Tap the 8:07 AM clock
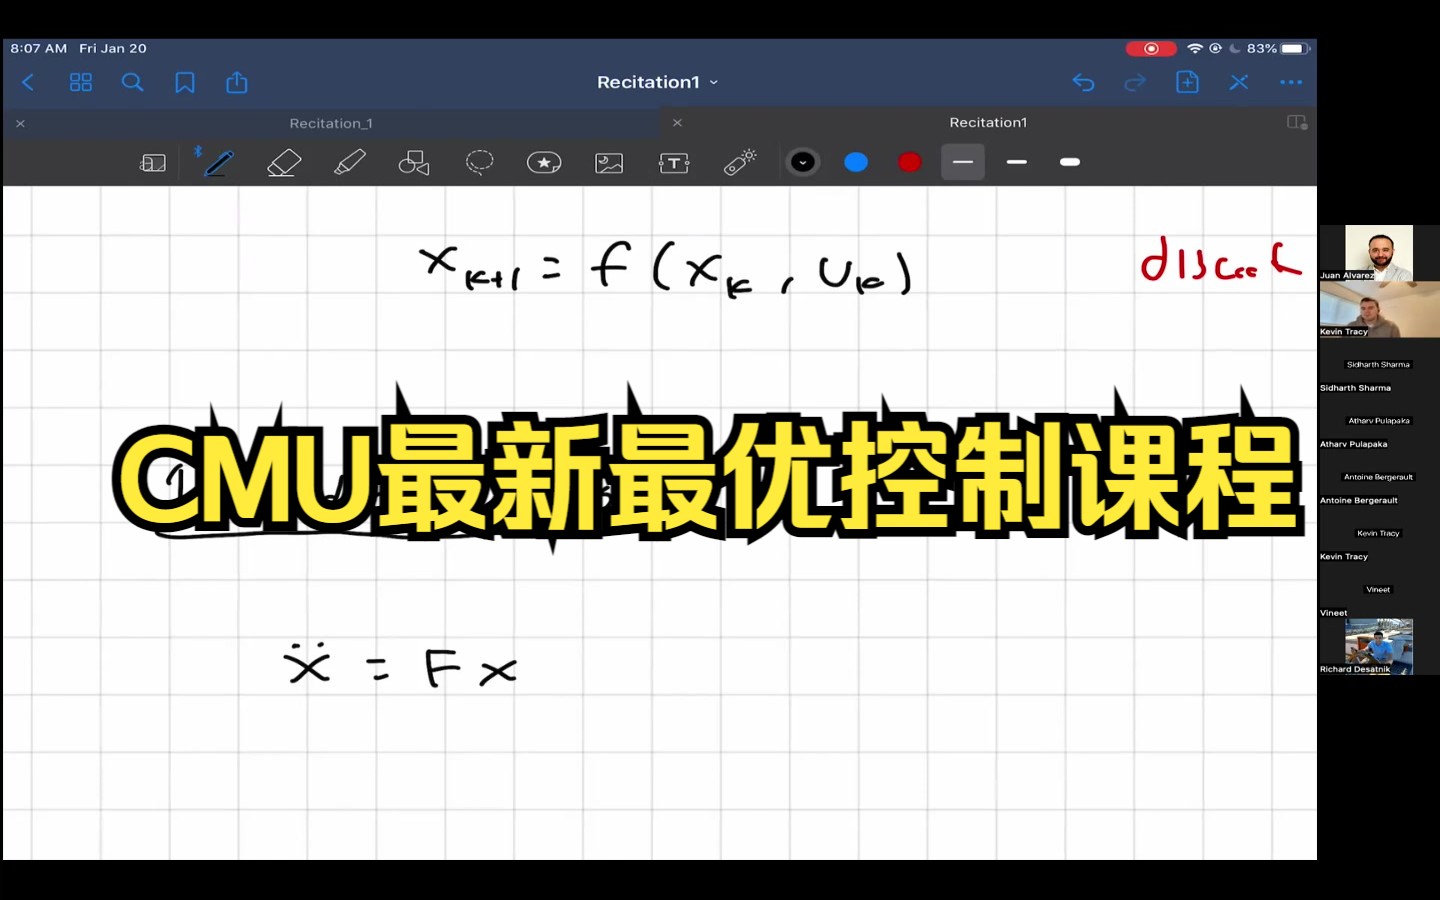This screenshot has height=900, width=1440. pos(39,48)
